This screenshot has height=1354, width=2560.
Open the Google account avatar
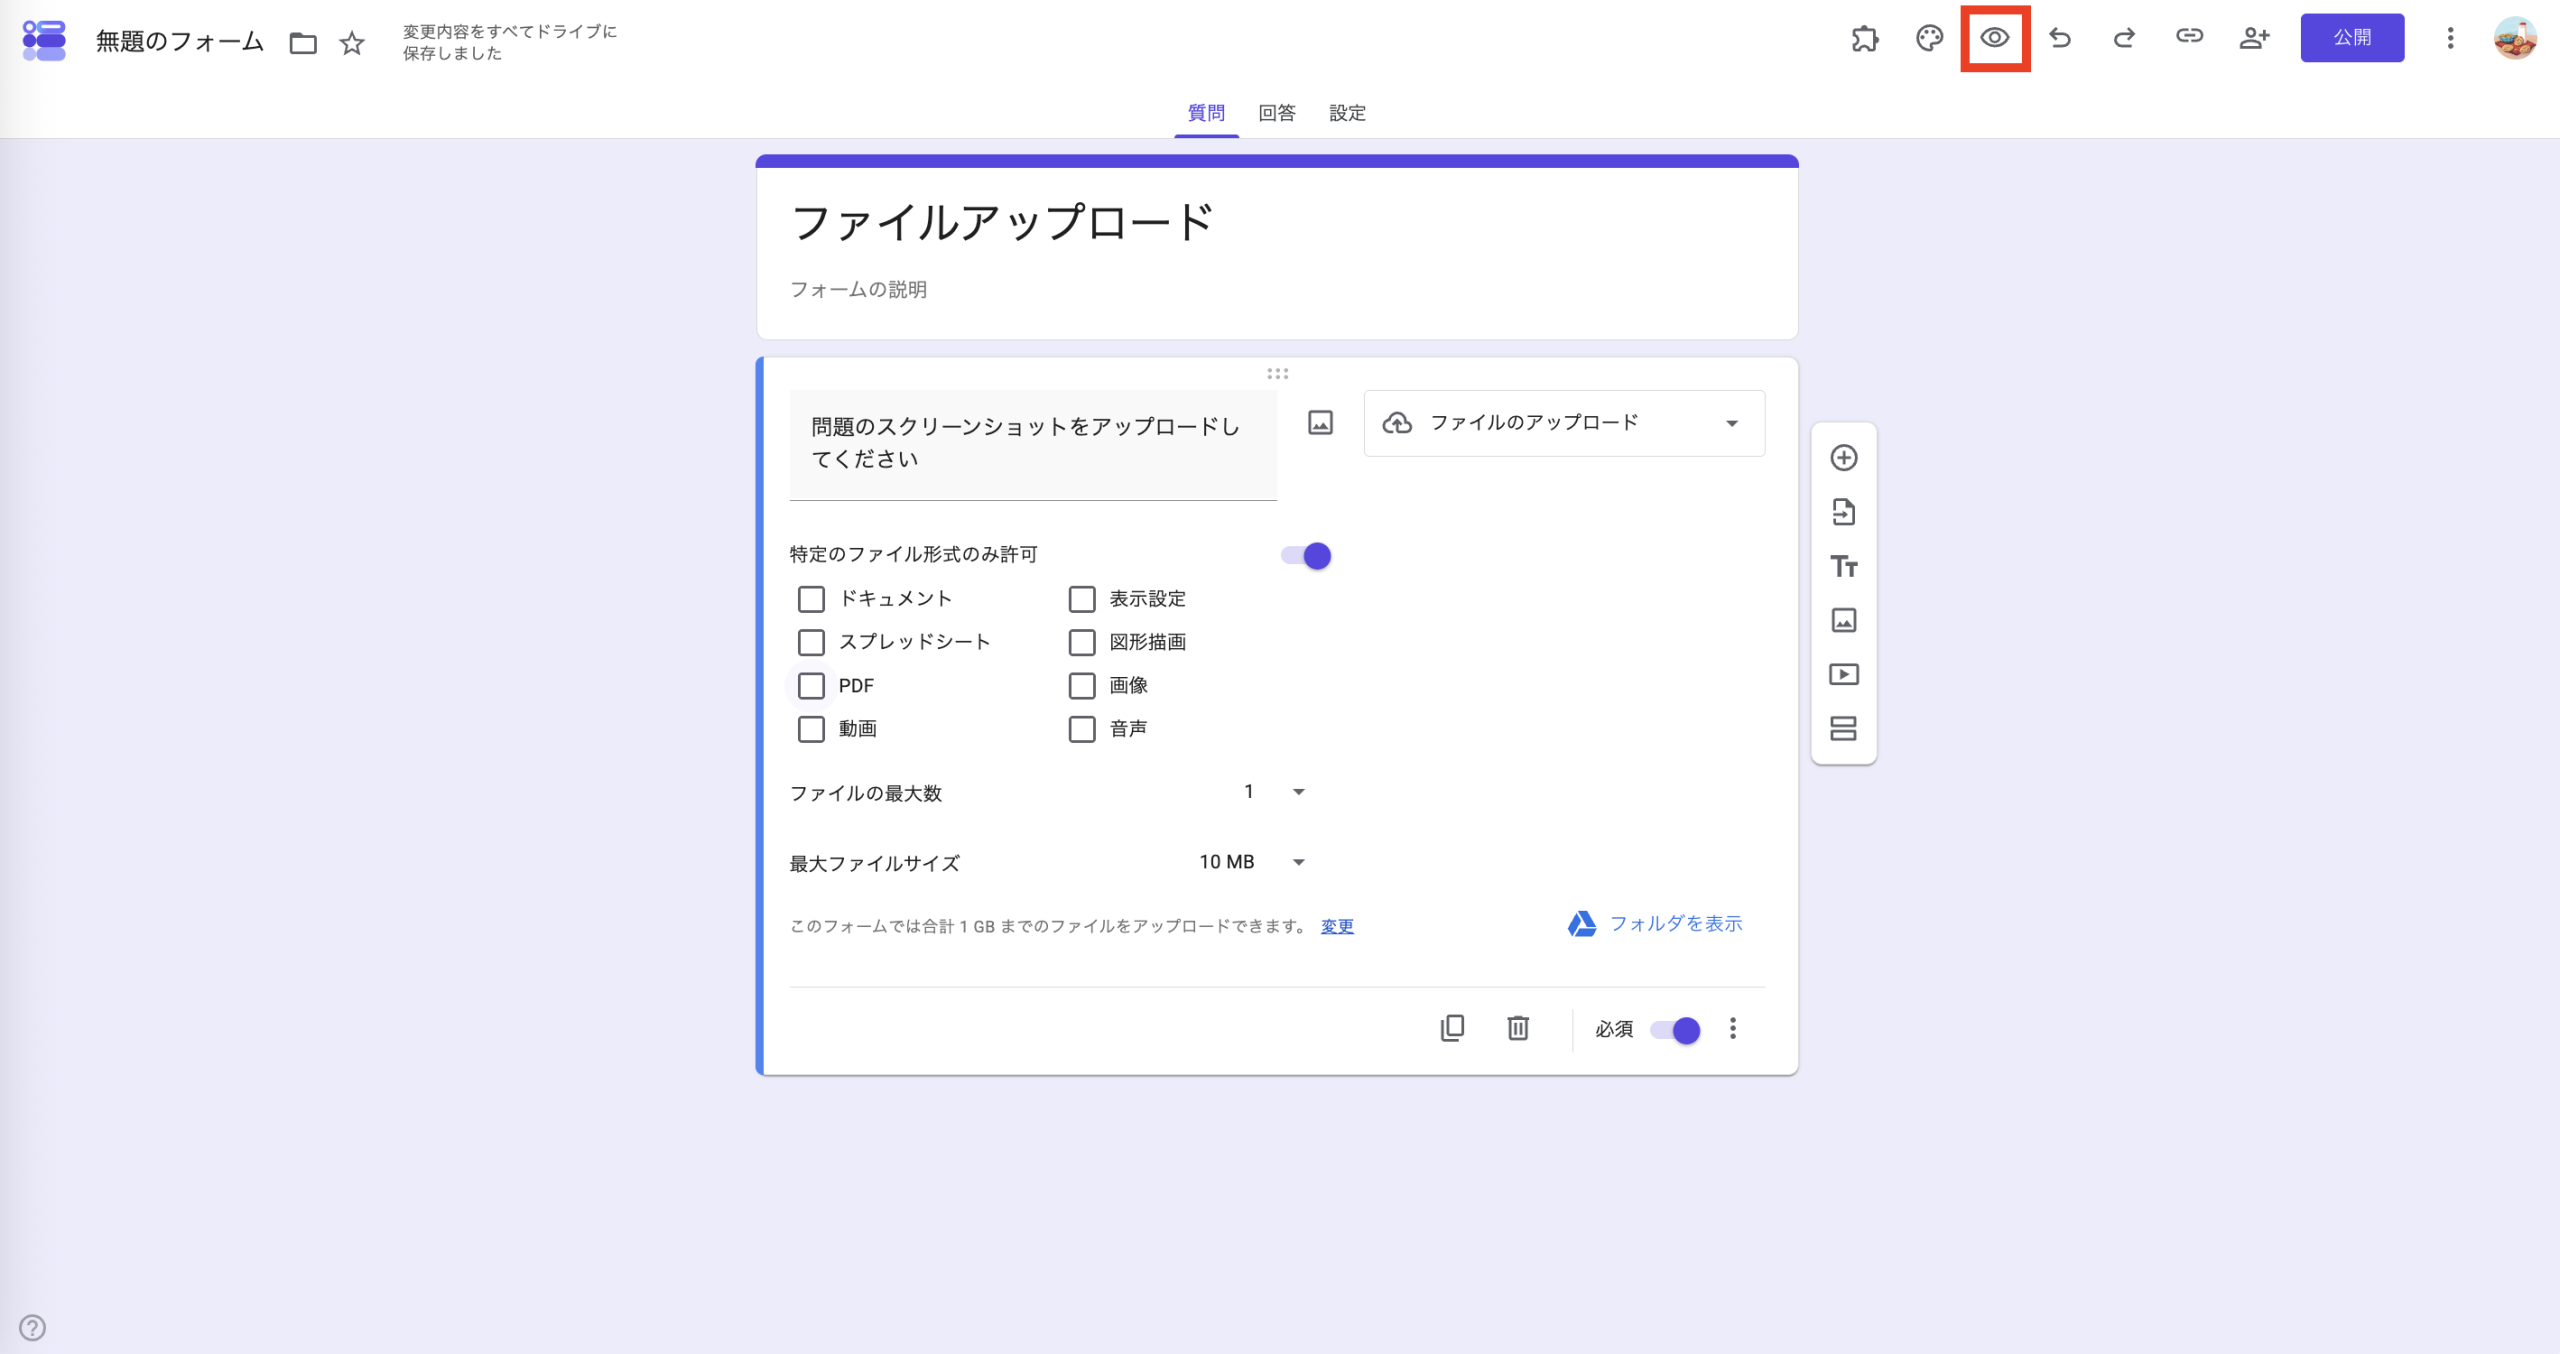coord(2515,39)
